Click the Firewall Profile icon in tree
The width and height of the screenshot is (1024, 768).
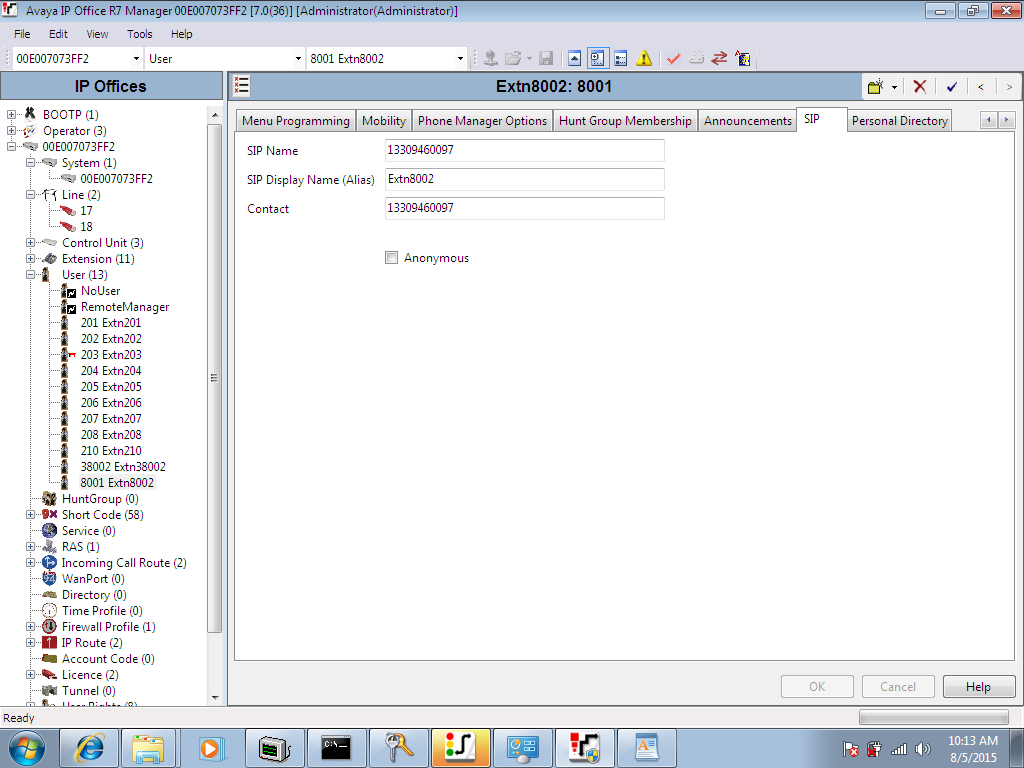click(x=50, y=627)
